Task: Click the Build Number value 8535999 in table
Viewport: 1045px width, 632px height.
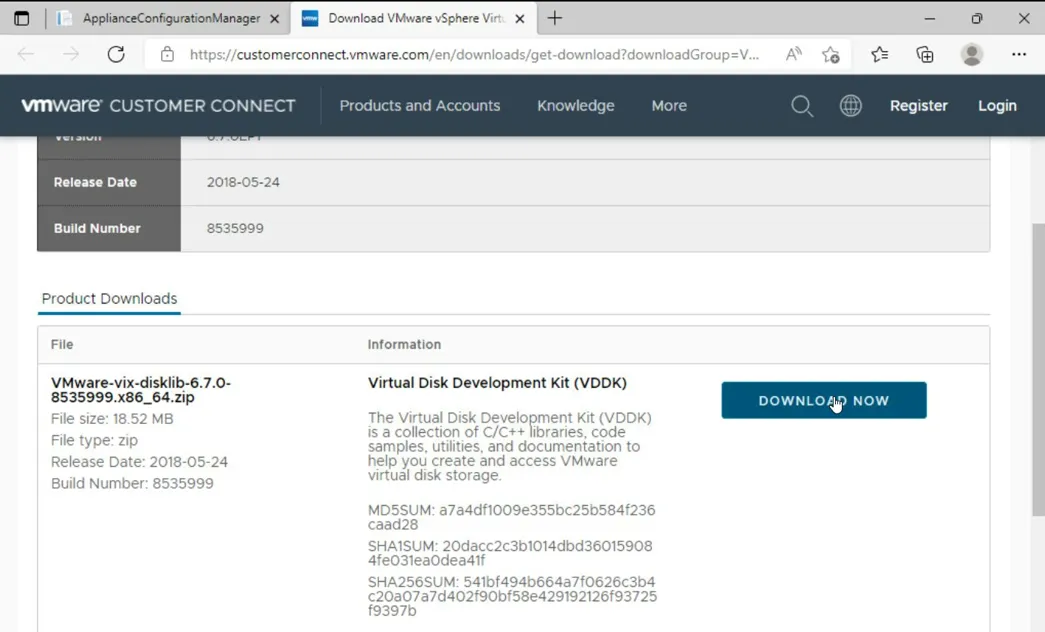Action: tap(235, 228)
